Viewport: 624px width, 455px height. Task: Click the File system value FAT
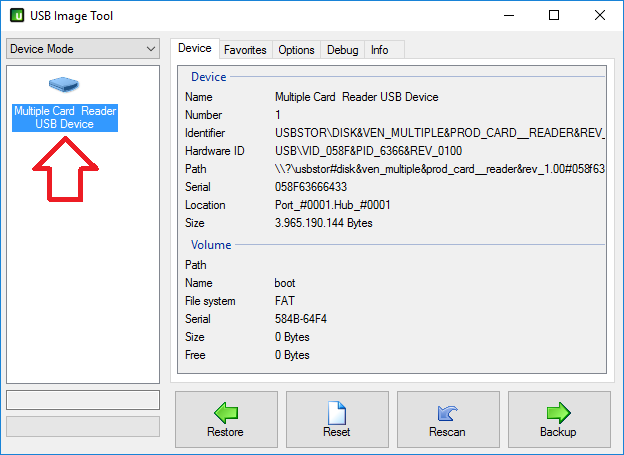pos(285,301)
